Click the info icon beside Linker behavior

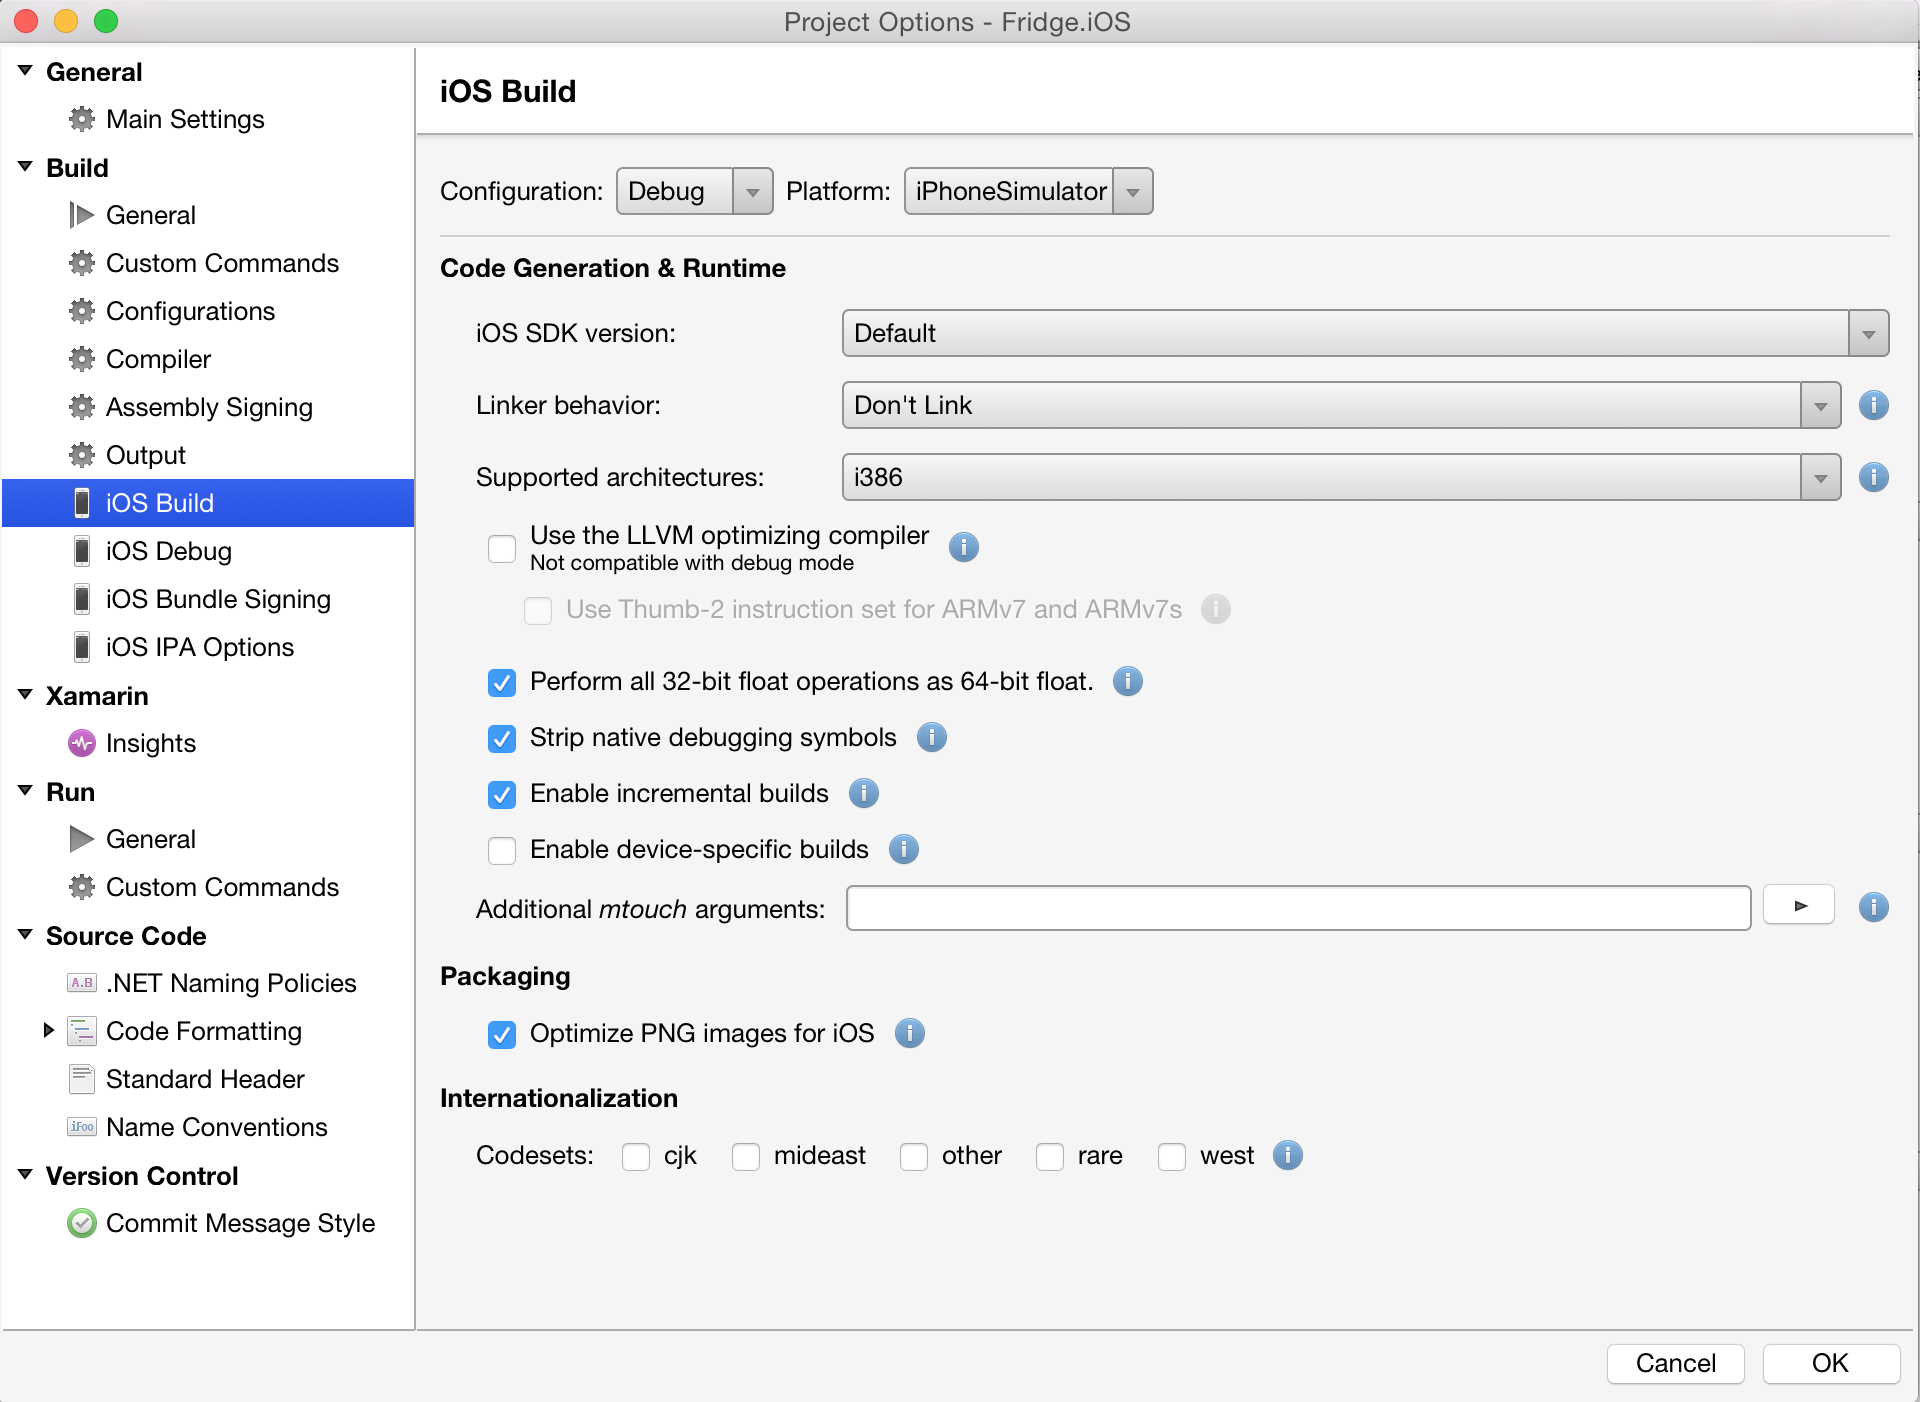(x=1874, y=405)
